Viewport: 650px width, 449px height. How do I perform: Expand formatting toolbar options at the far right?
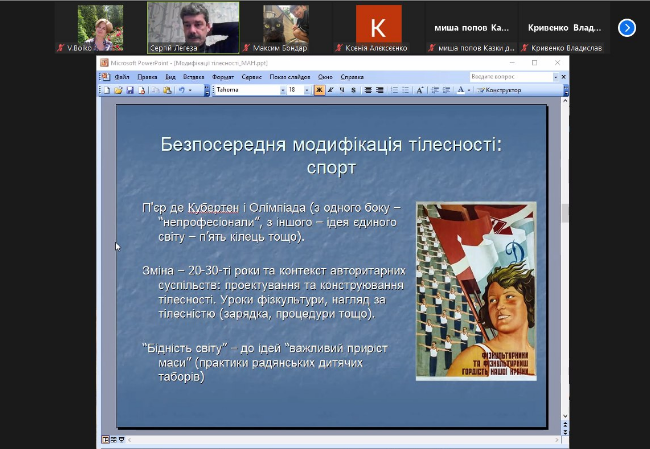(x=566, y=90)
